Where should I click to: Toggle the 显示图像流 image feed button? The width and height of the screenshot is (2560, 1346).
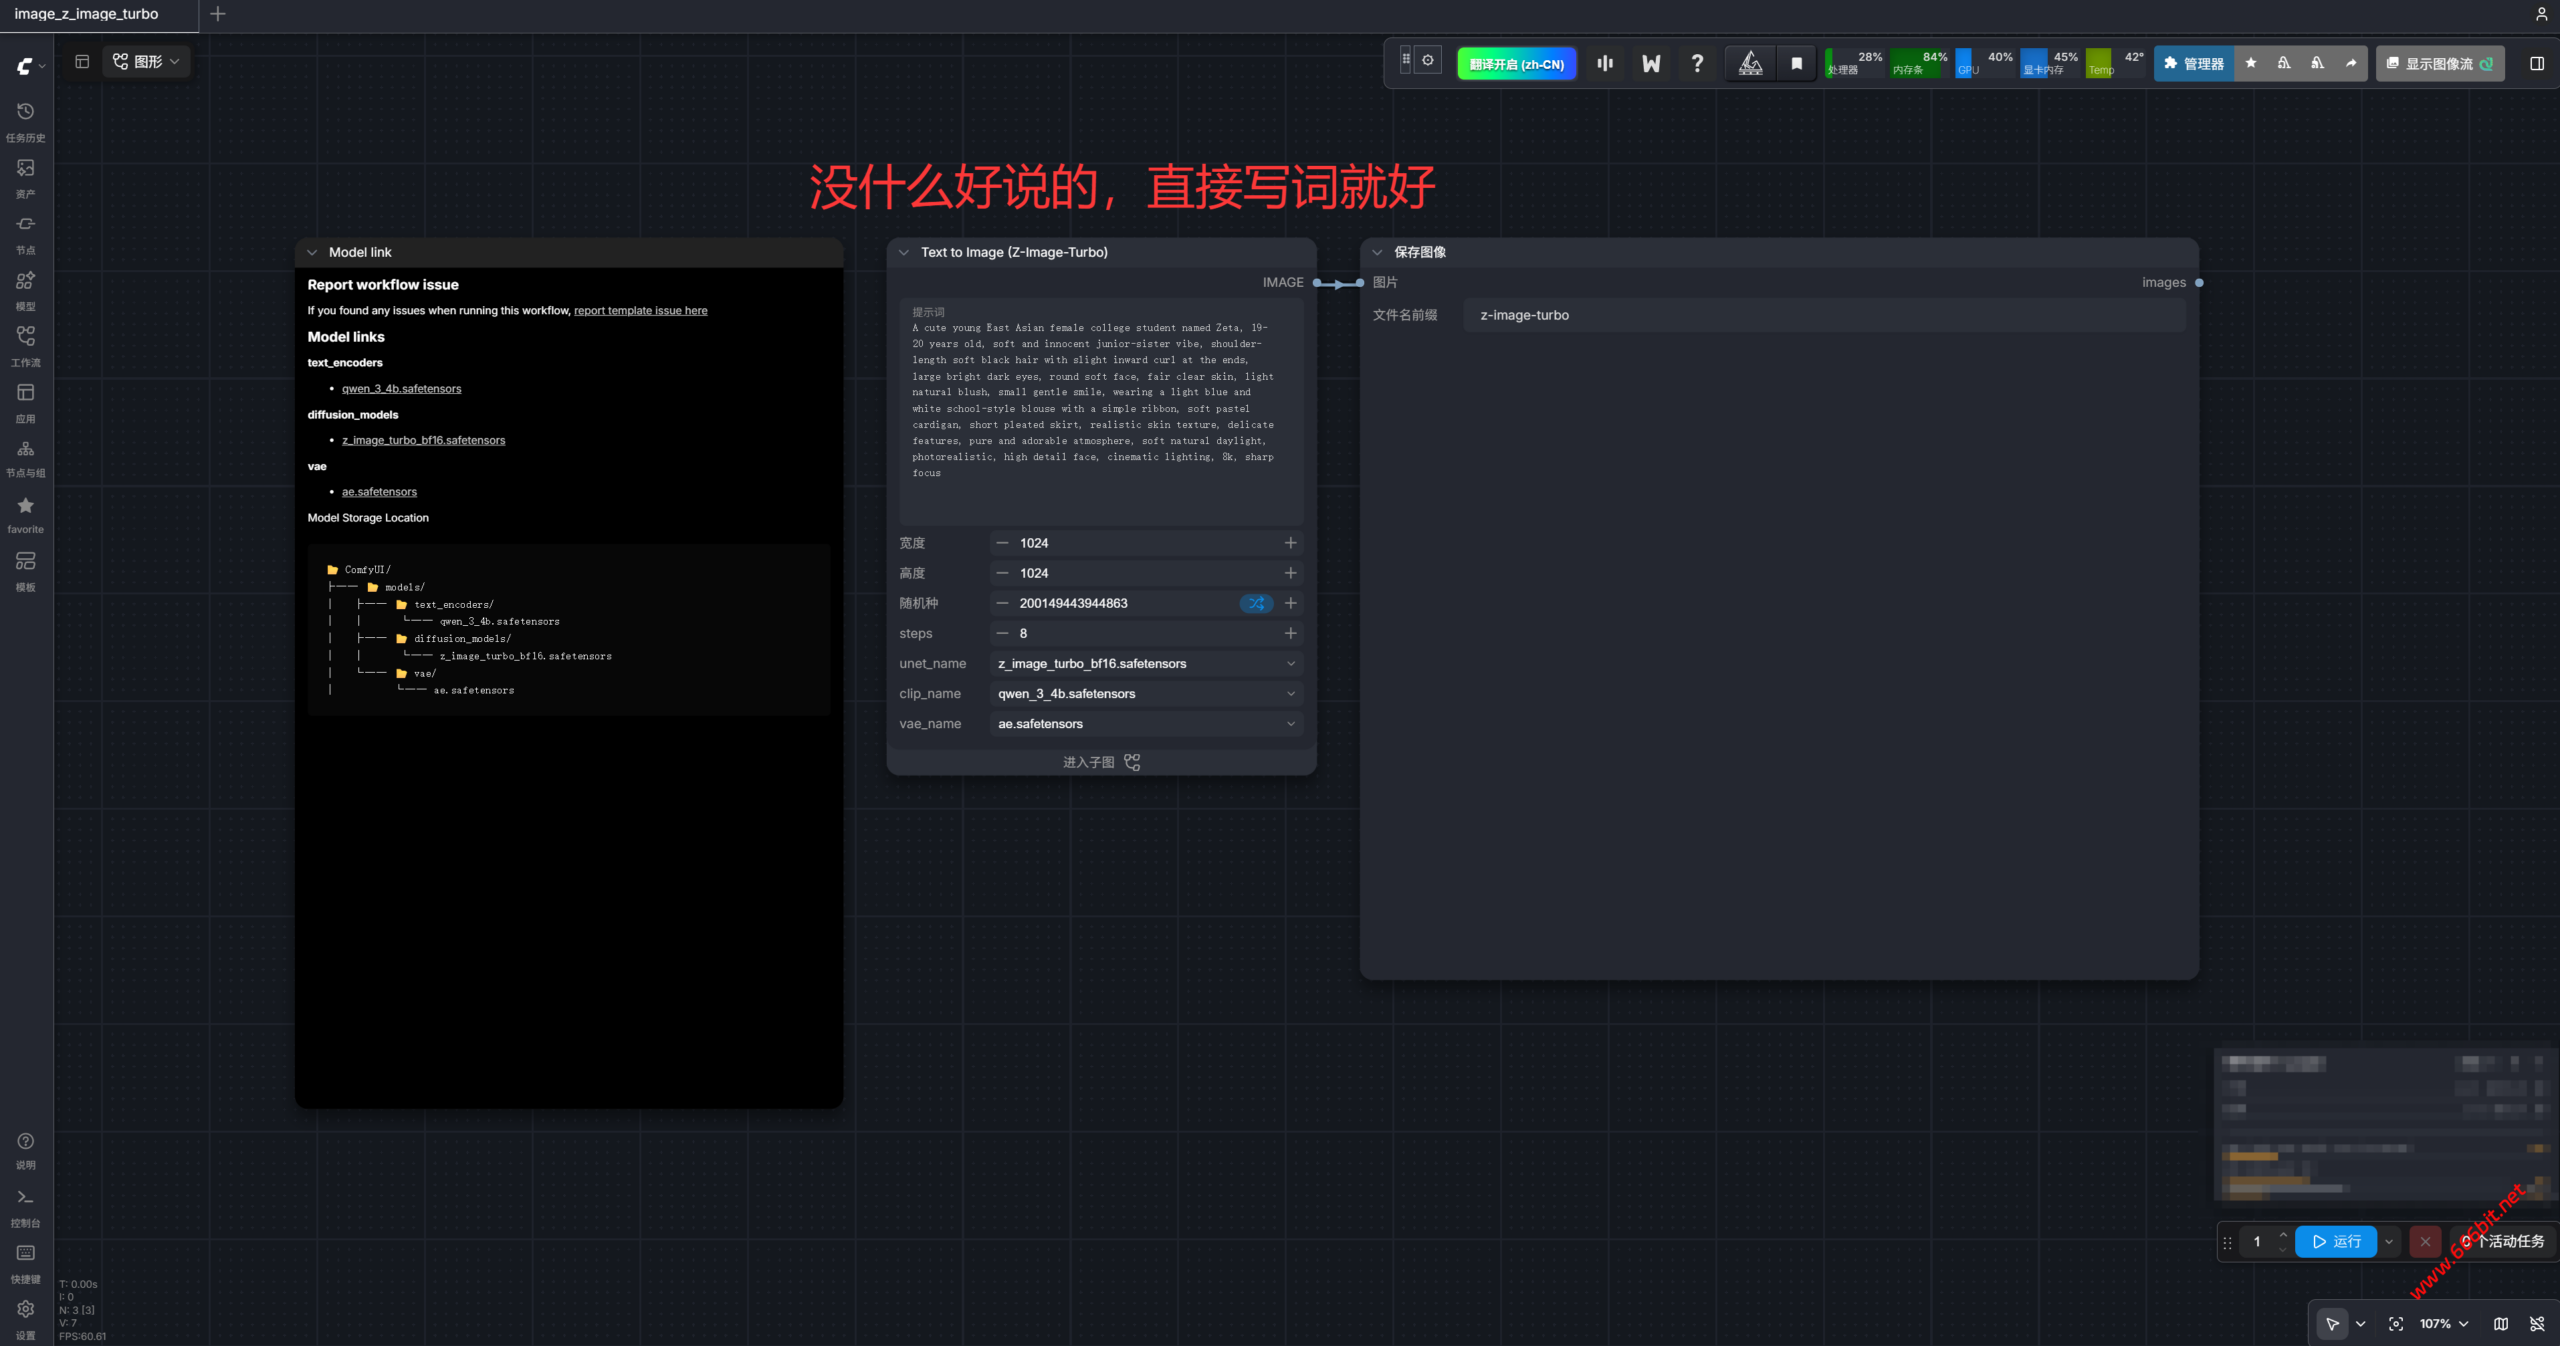click(x=2440, y=63)
